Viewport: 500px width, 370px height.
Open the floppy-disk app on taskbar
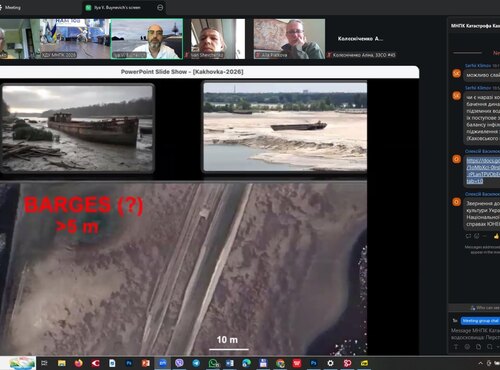tap(263, 363)
